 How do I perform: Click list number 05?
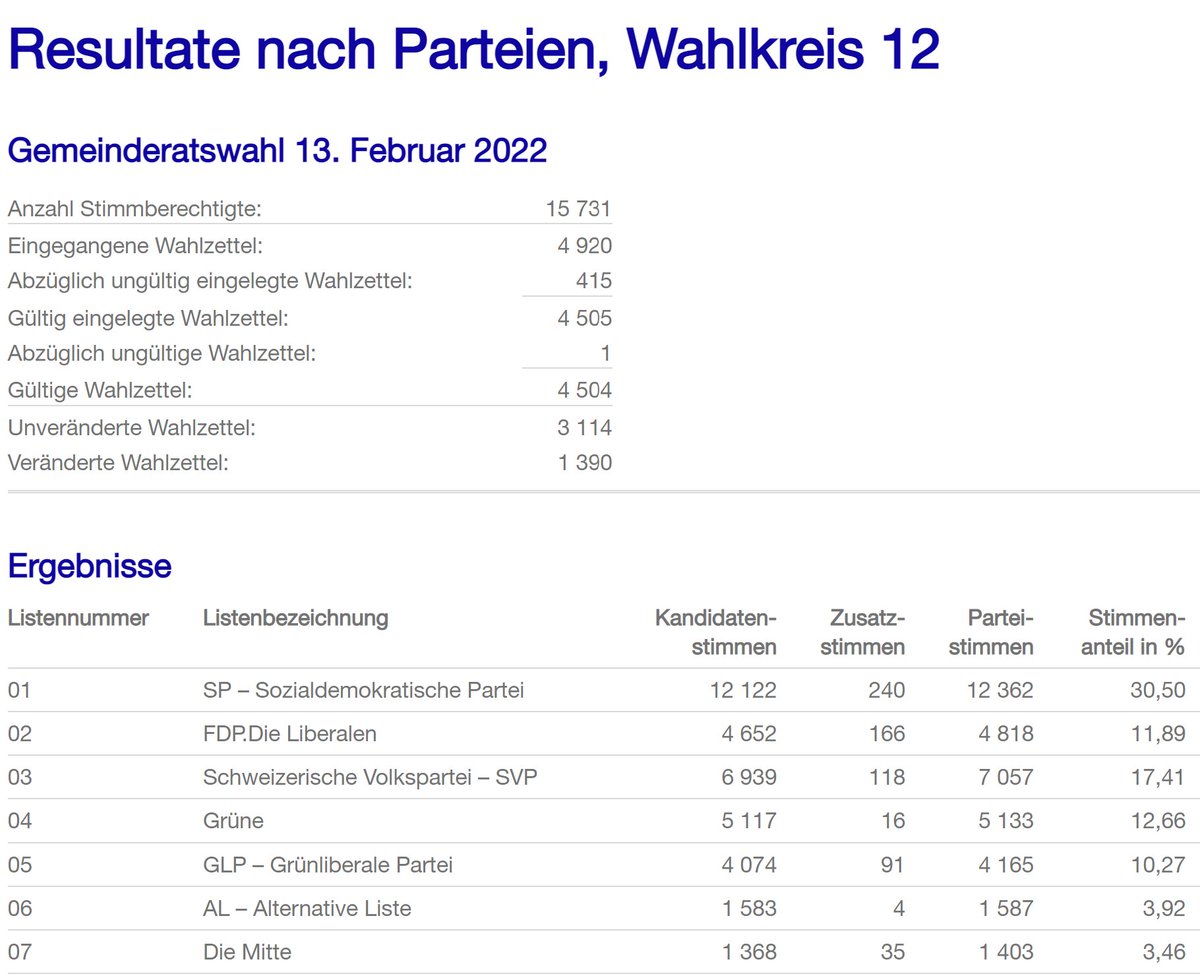pos(20,864)
